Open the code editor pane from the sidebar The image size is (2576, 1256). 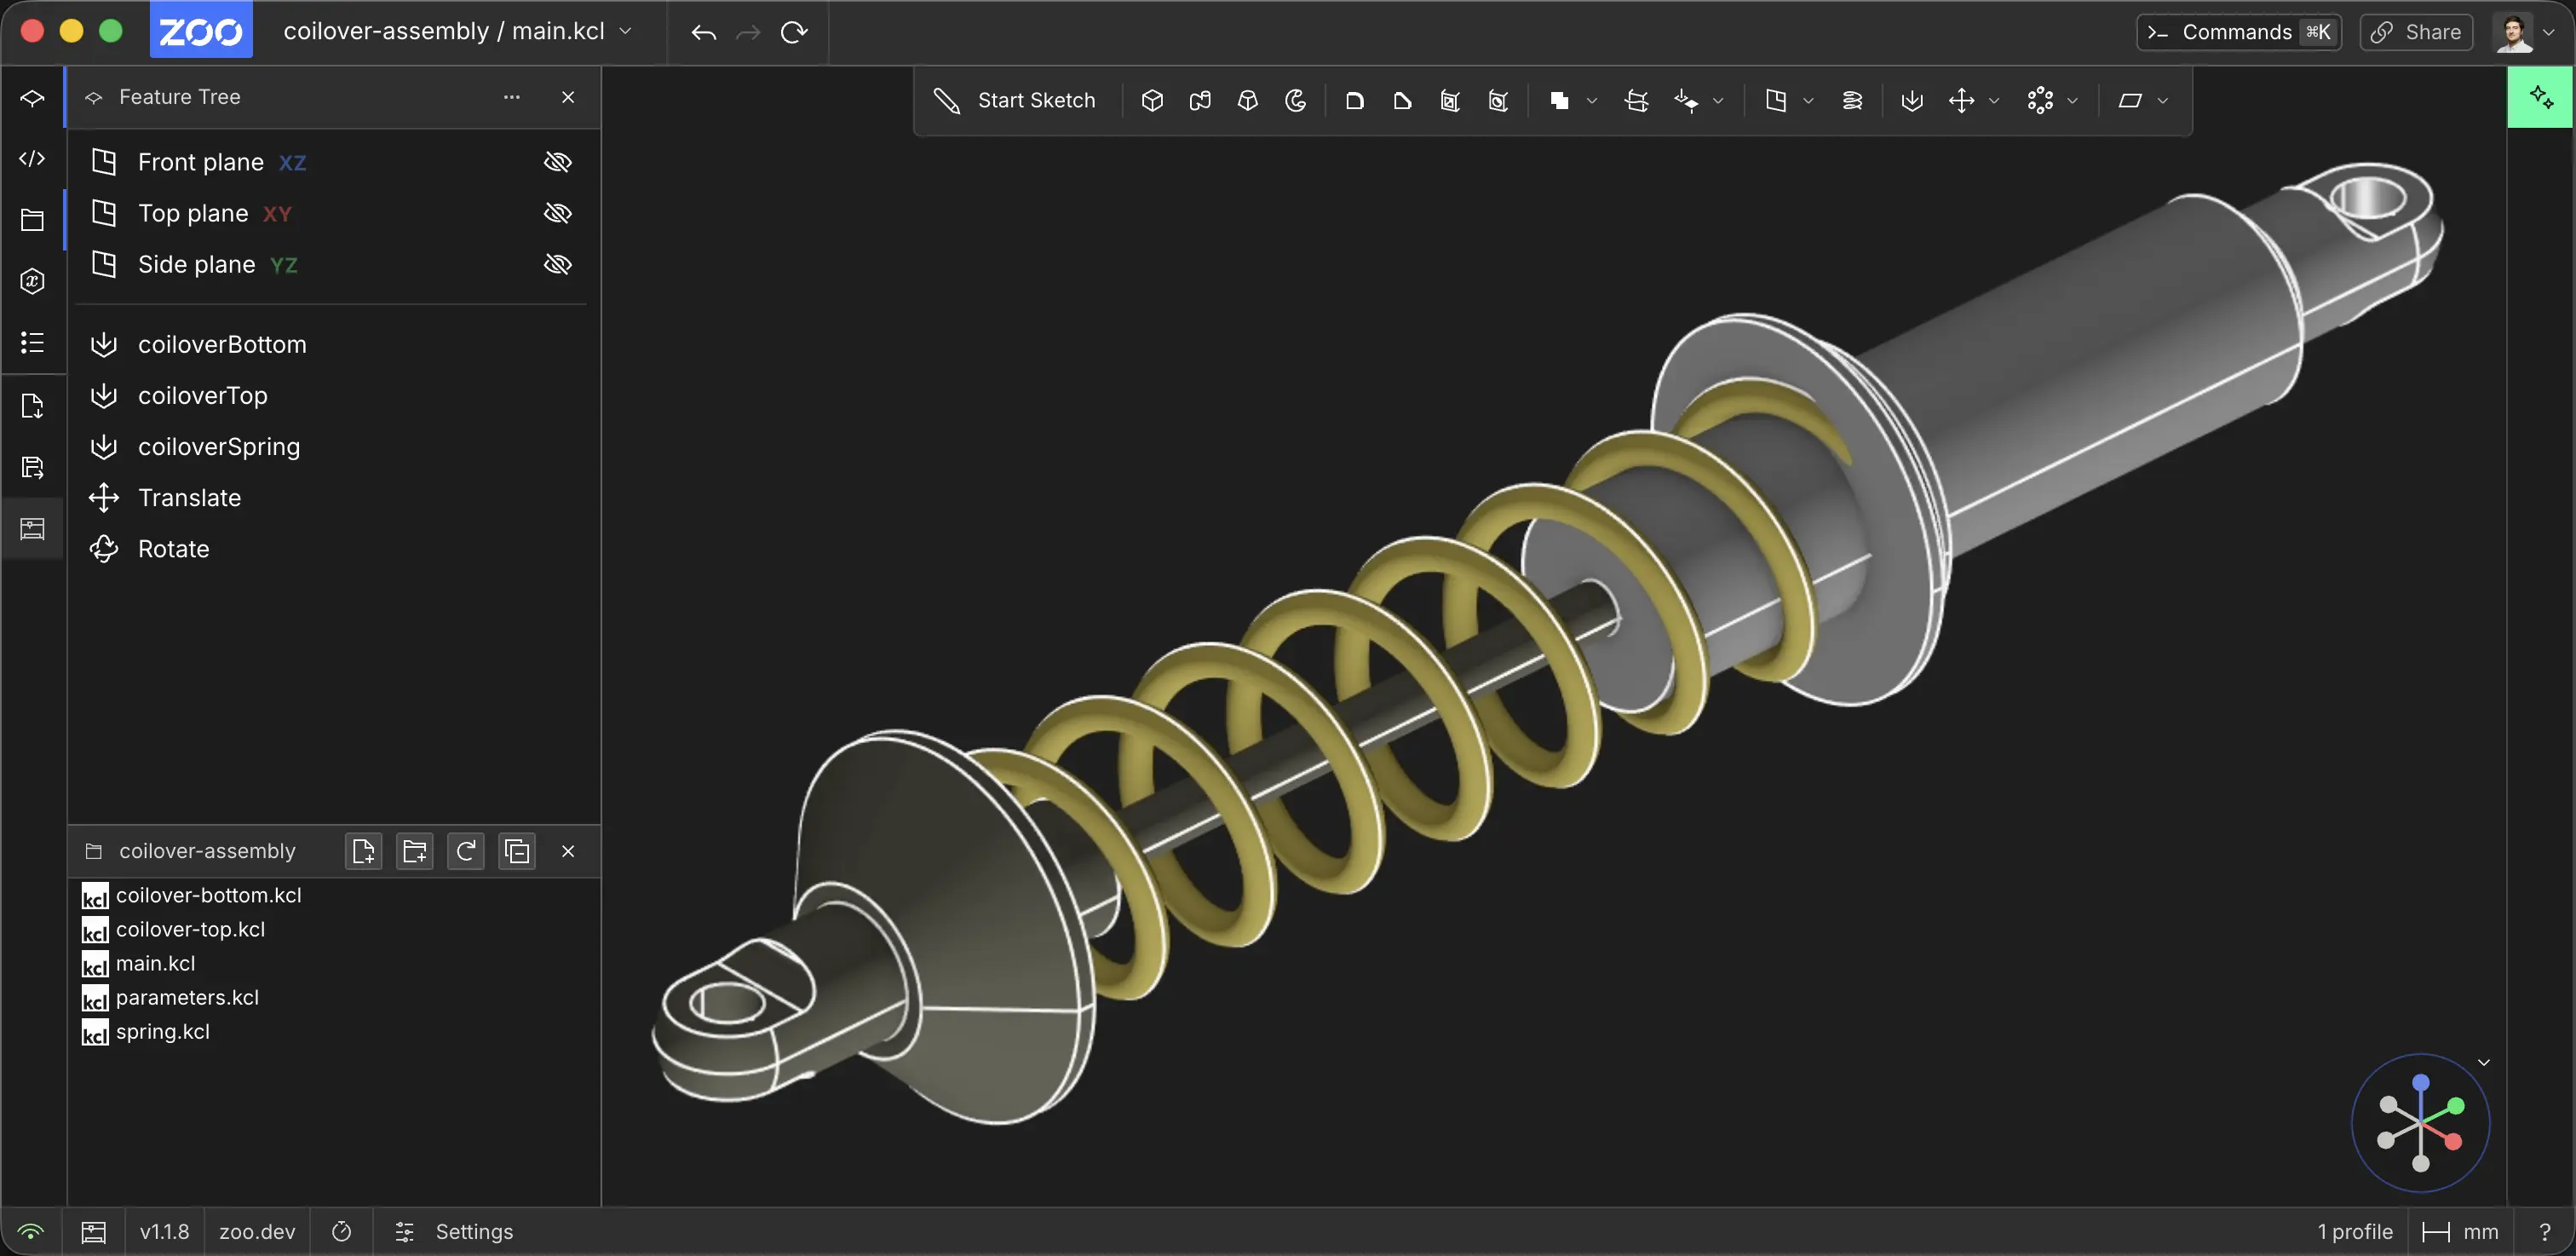pos(32,158)
